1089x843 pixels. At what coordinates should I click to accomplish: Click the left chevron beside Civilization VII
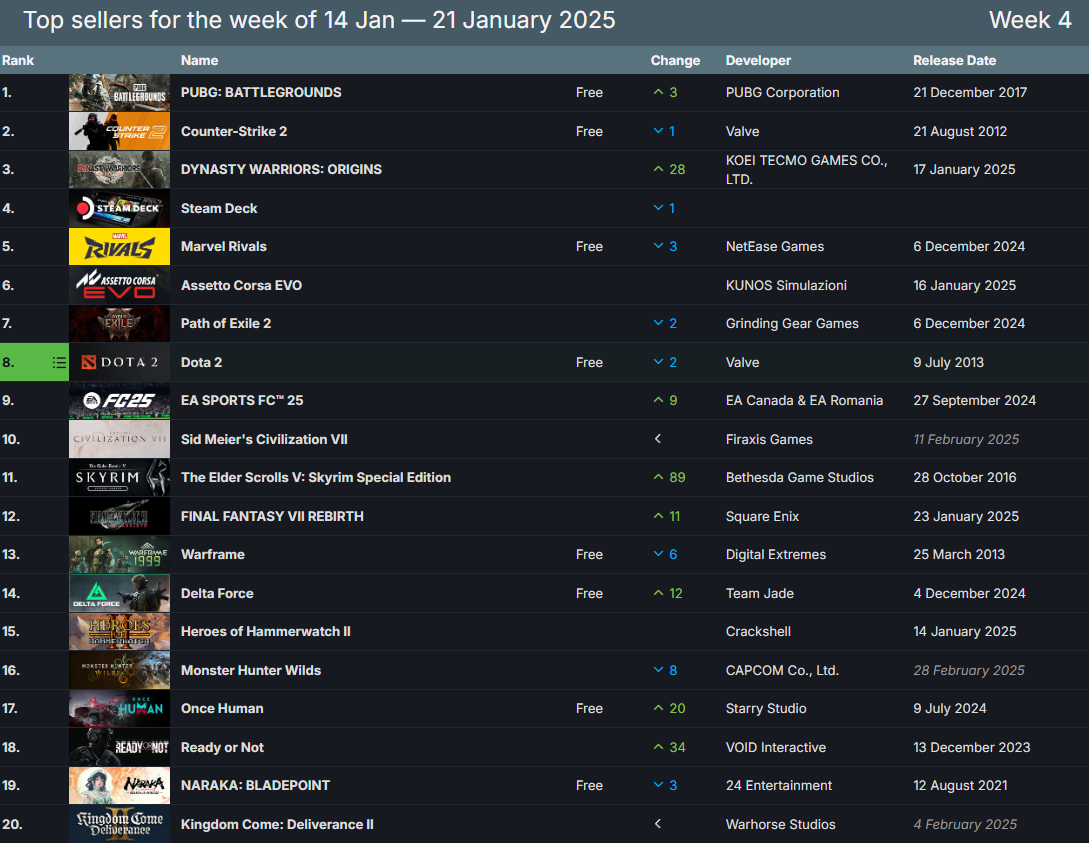(x=657, y=439)
